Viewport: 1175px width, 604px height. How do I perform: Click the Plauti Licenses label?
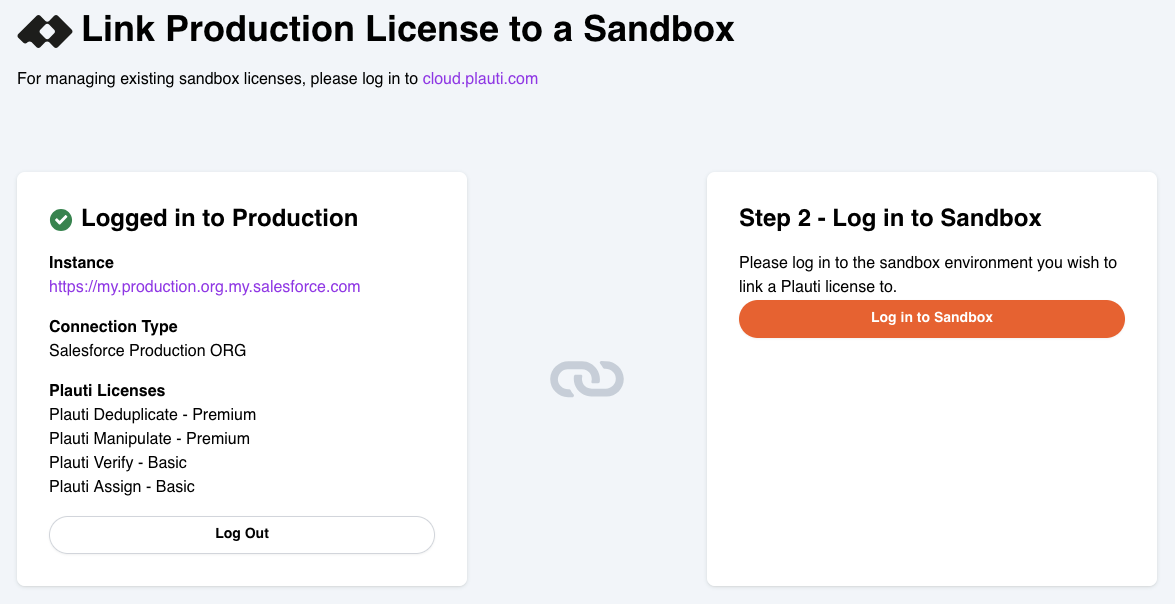107,390
